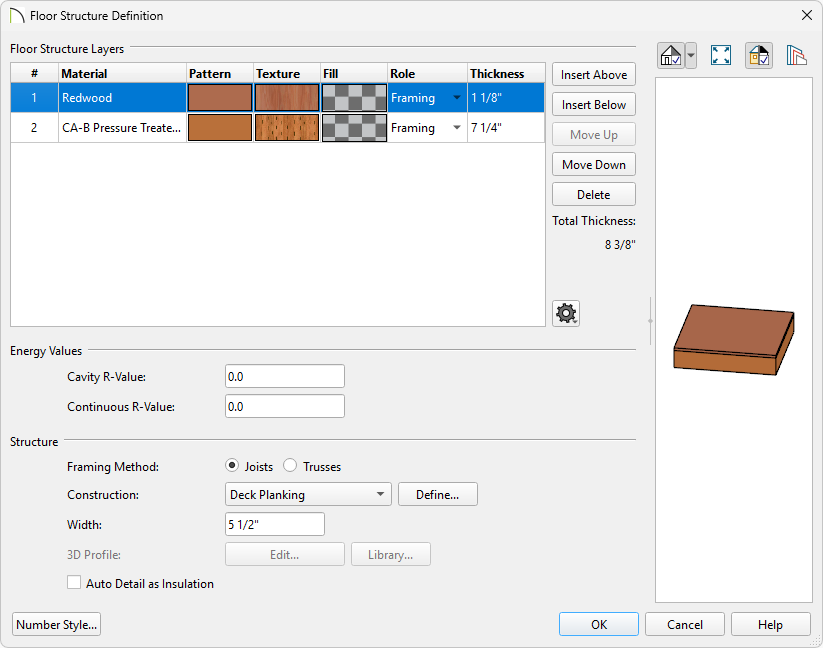Click the Insert Below button
The image size is (823, 648).
(594, 104)
